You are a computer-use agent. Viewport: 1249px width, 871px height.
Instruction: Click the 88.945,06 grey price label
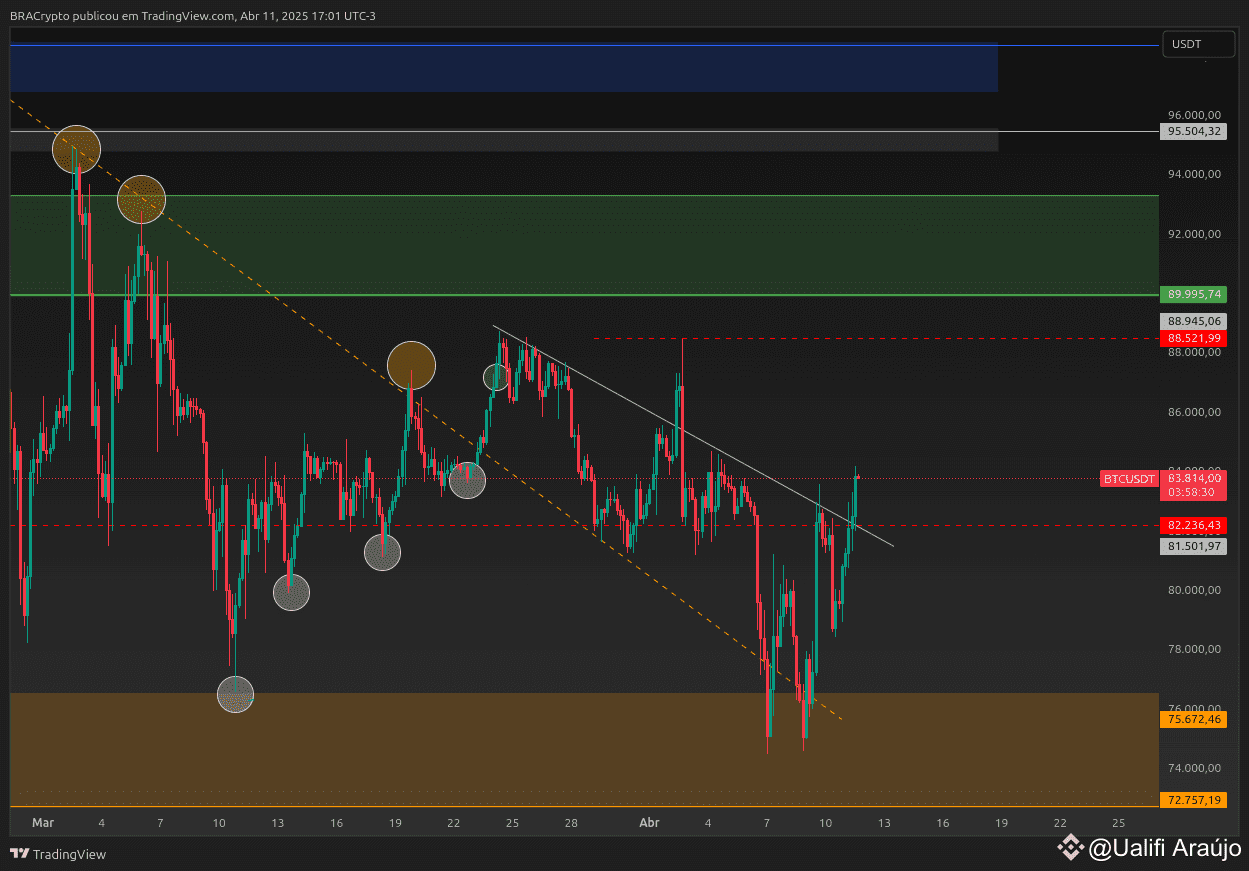click(1194, 321)
